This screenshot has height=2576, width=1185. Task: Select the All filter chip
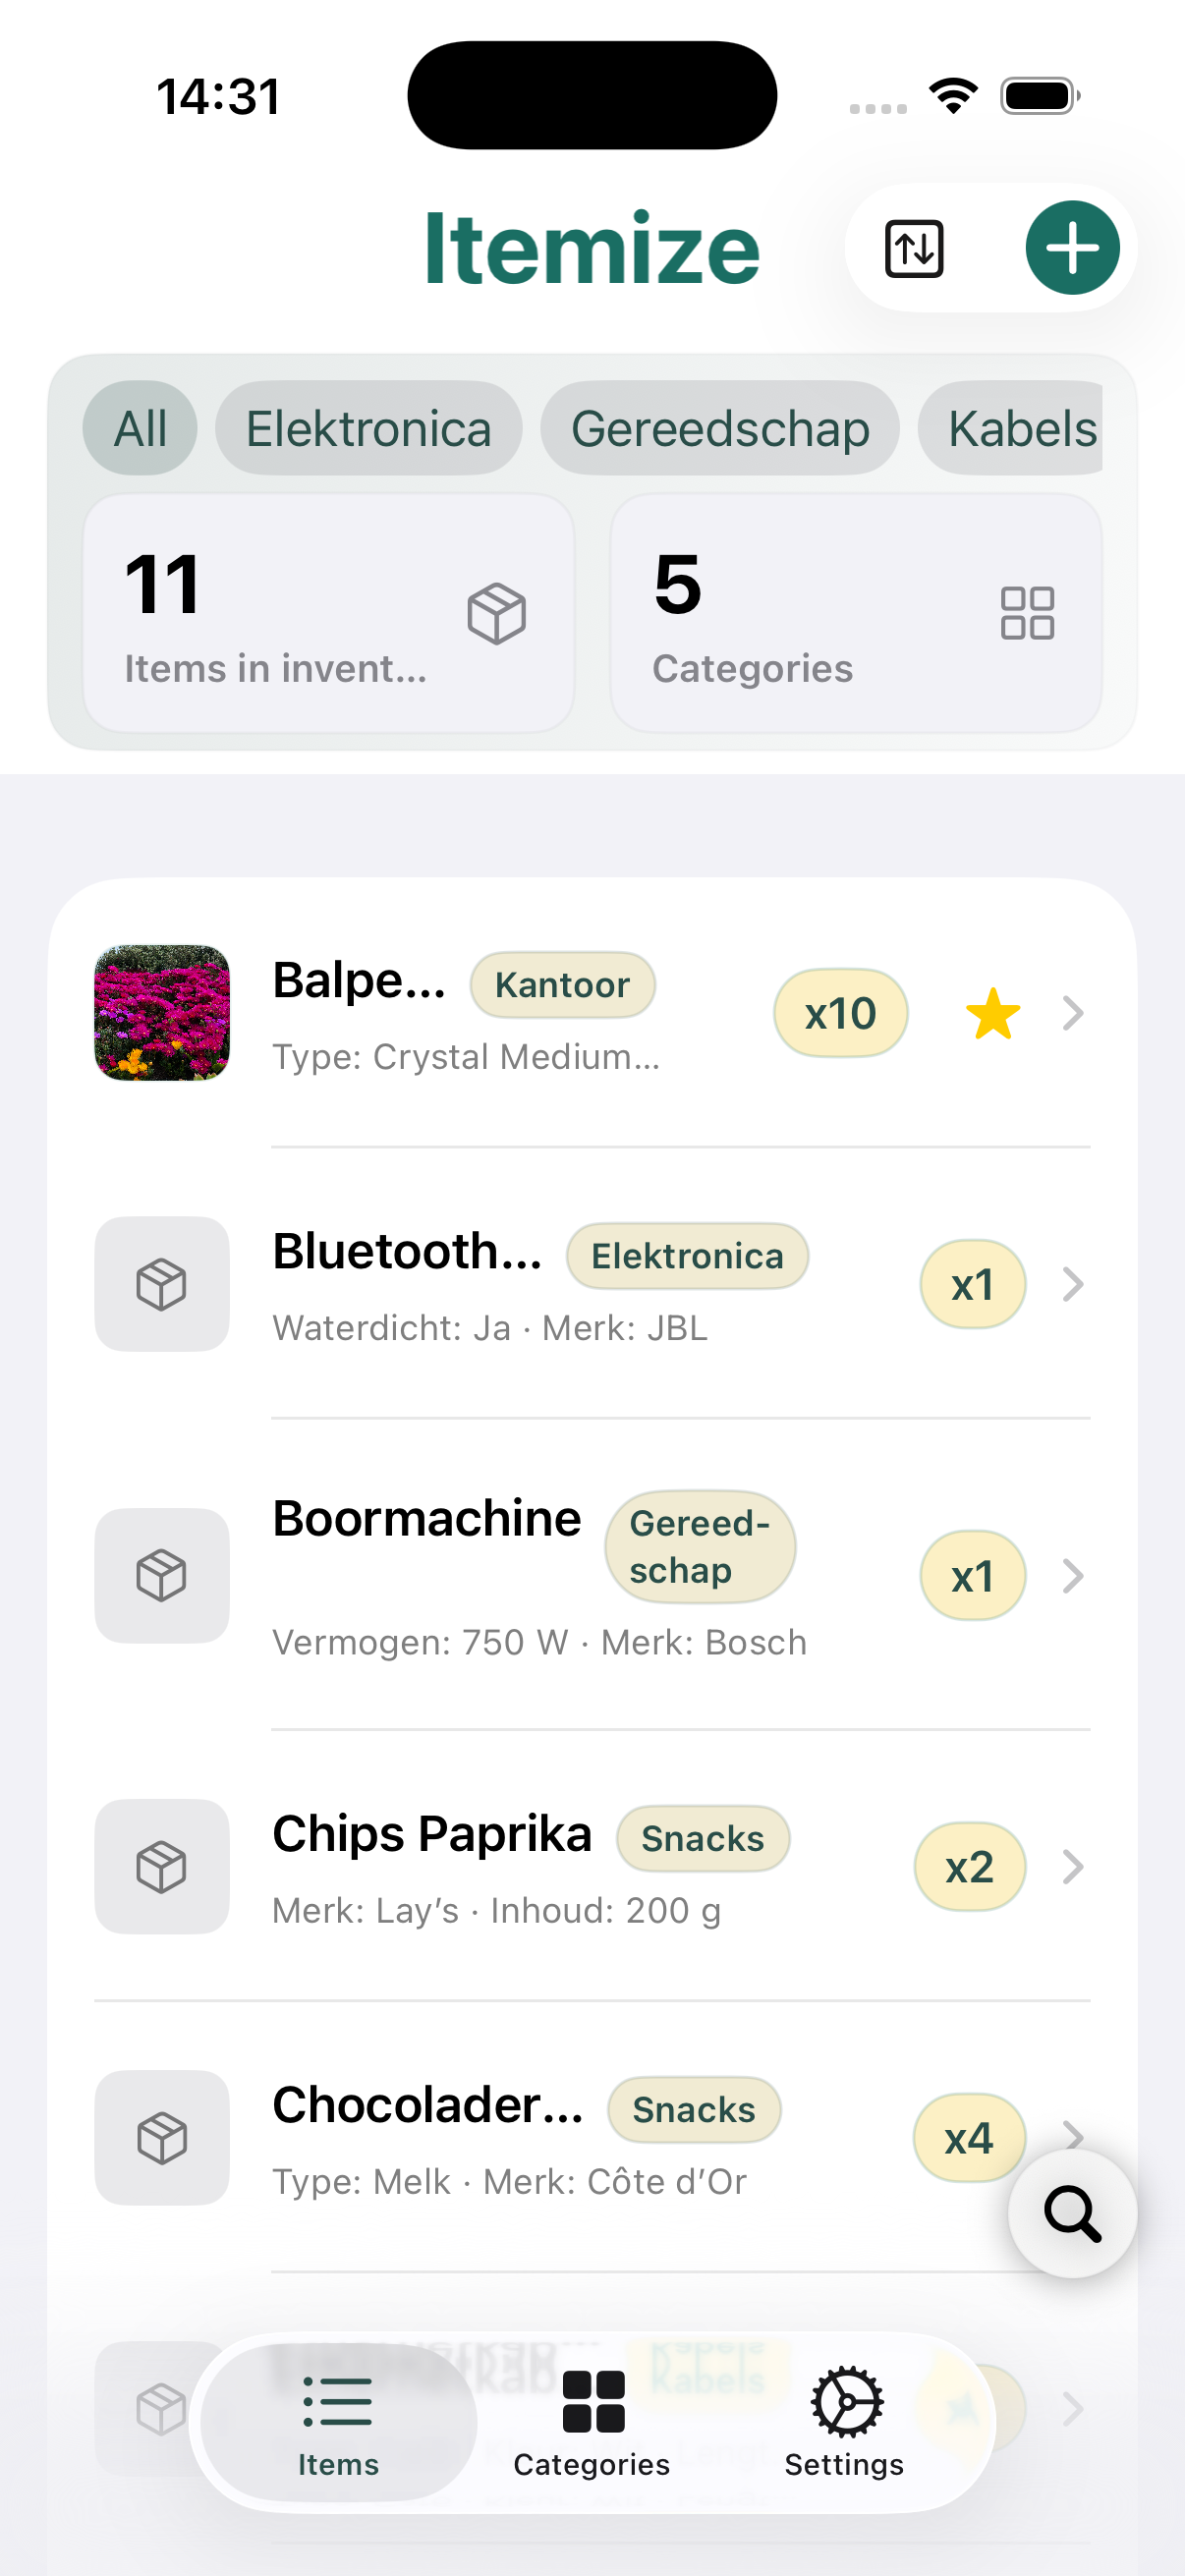(139, 427)
